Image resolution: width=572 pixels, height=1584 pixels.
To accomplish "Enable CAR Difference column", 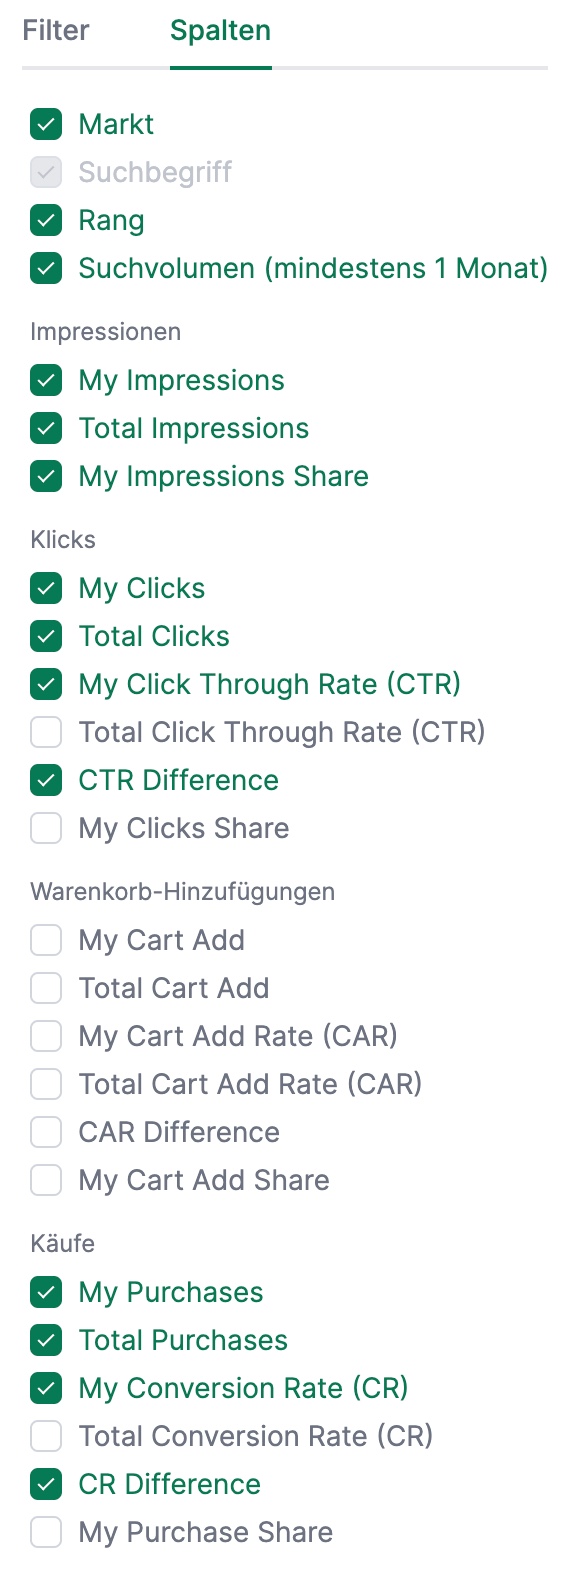I will [46, 1133].
